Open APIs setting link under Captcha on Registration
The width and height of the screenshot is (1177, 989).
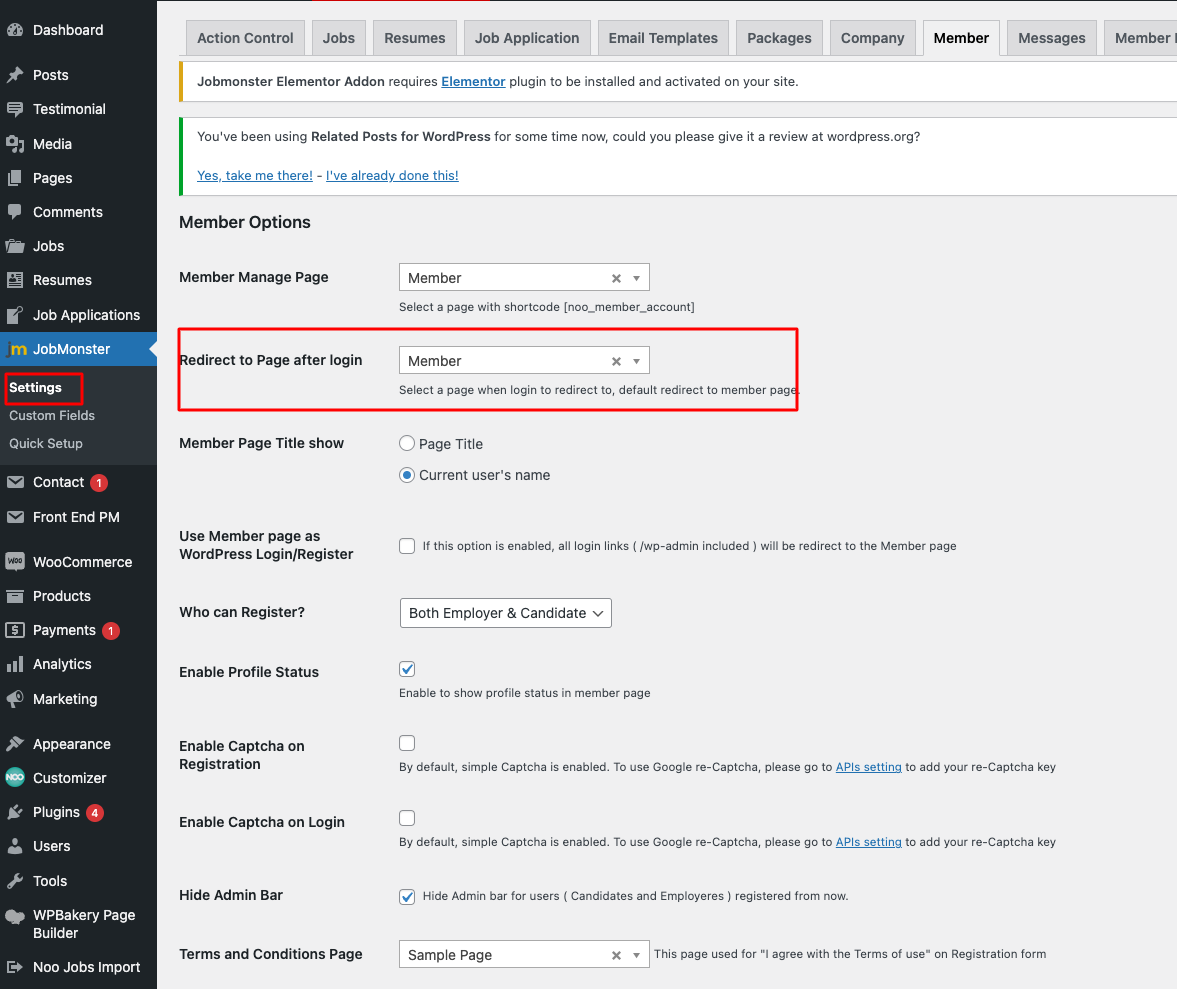click(868, 767)
